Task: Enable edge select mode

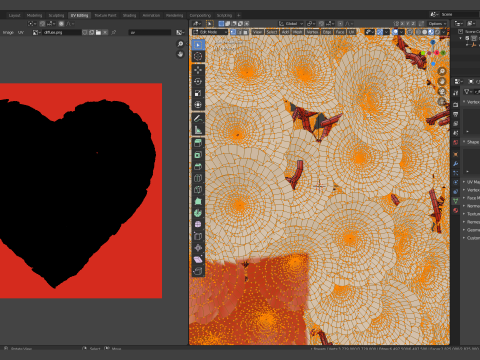Action: click(239, 32)
